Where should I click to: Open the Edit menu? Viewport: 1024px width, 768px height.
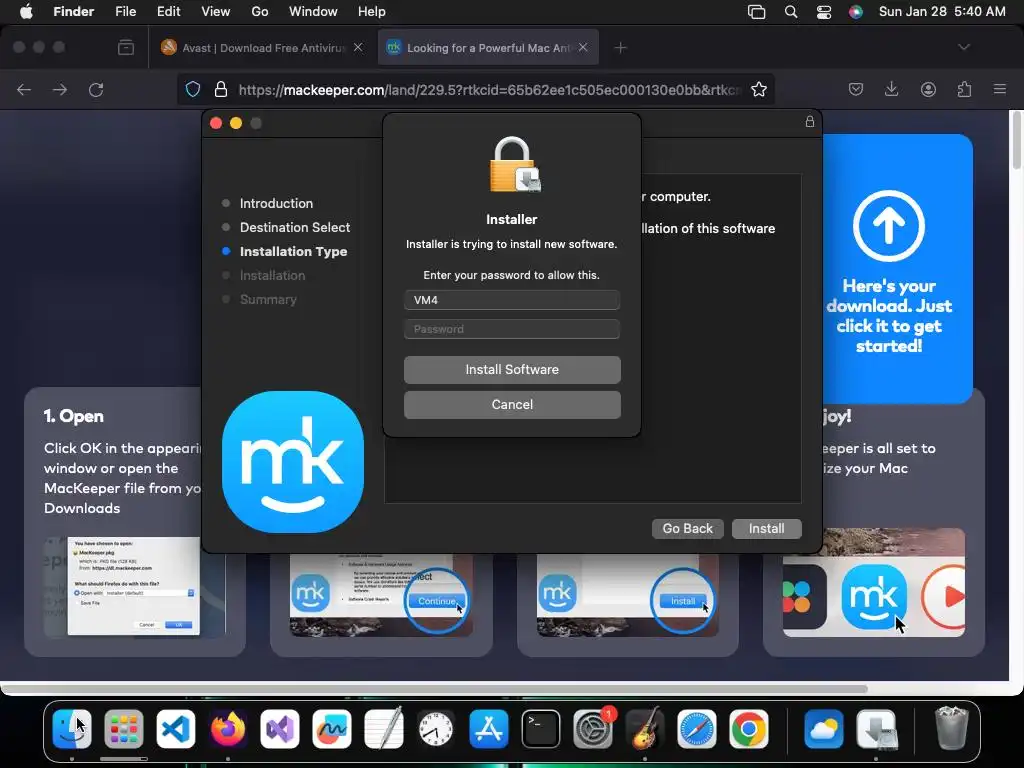coord(168,12)
